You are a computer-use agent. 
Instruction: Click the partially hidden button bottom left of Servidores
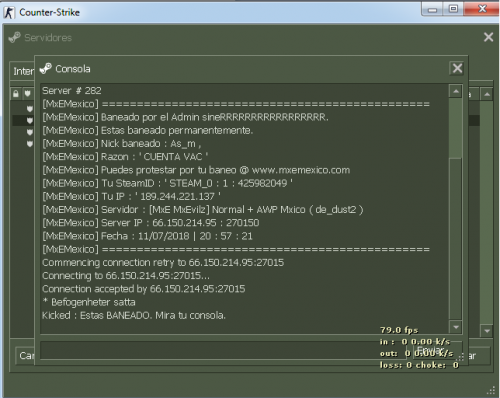click(x=25, y=356)
